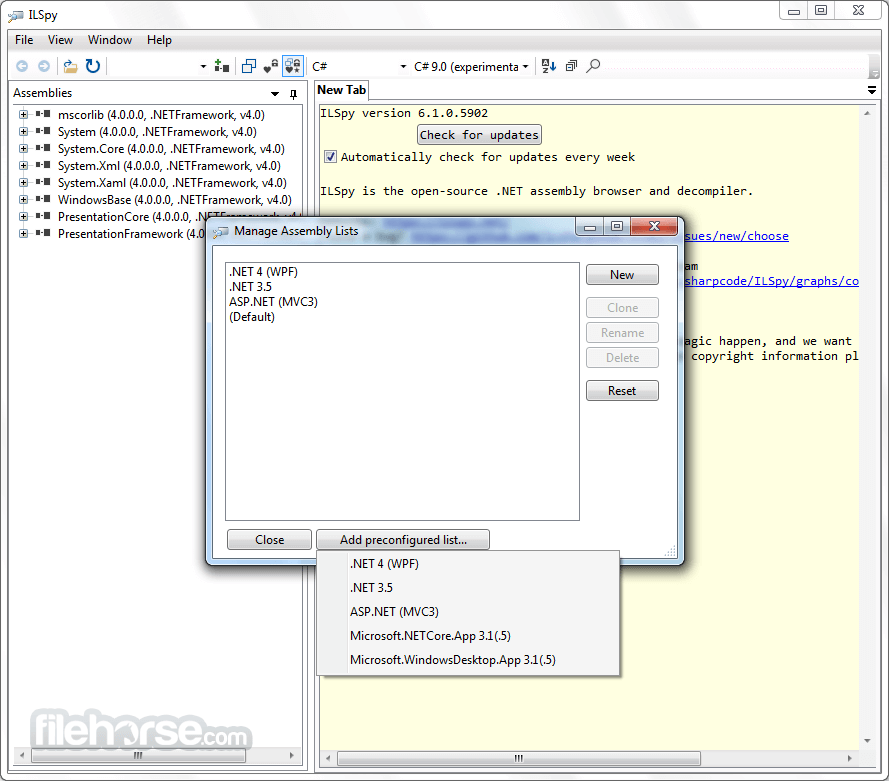Open an assembly file via folder icon
Viewport: 889px width, 781px height.
(70, 66)
